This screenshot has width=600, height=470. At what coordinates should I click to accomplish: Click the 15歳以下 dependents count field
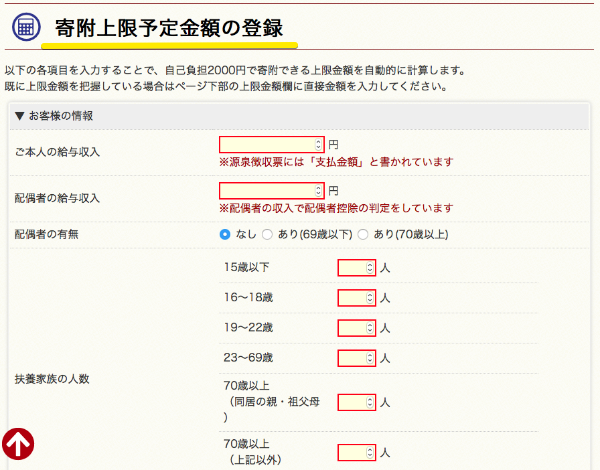click(357, 268)
